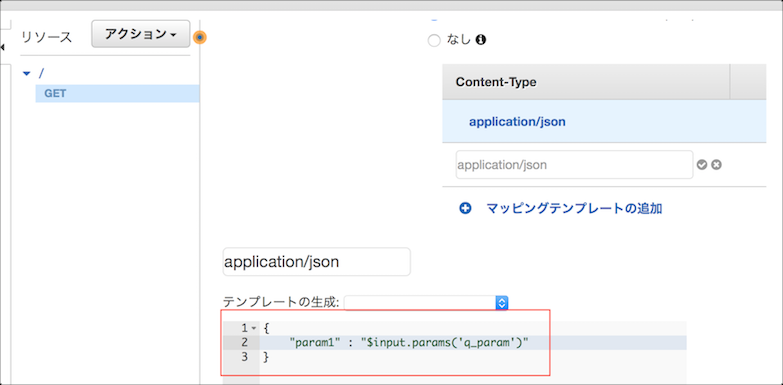783x385 pixels.
Task: Click マッピングテンプレートの追加 link
Action: (x=574, y=209)
